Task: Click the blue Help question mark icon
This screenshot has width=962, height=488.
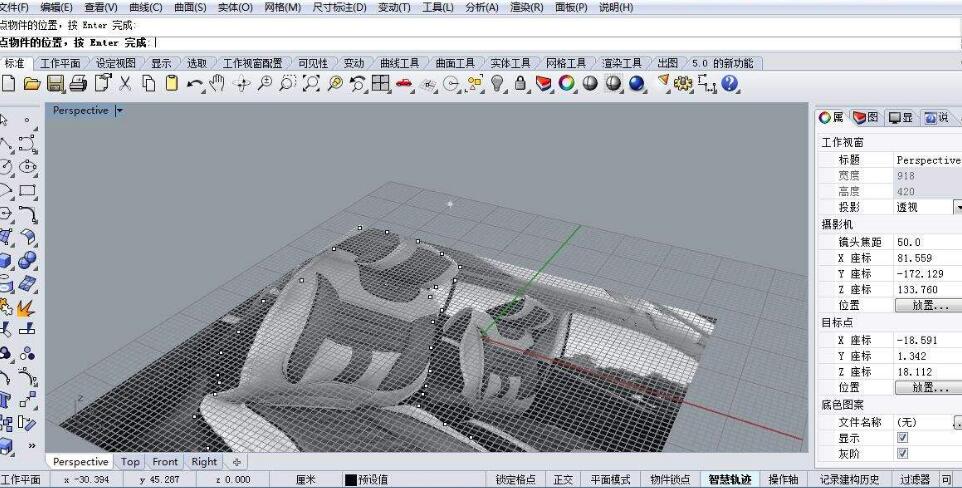Action: [729, 83]
